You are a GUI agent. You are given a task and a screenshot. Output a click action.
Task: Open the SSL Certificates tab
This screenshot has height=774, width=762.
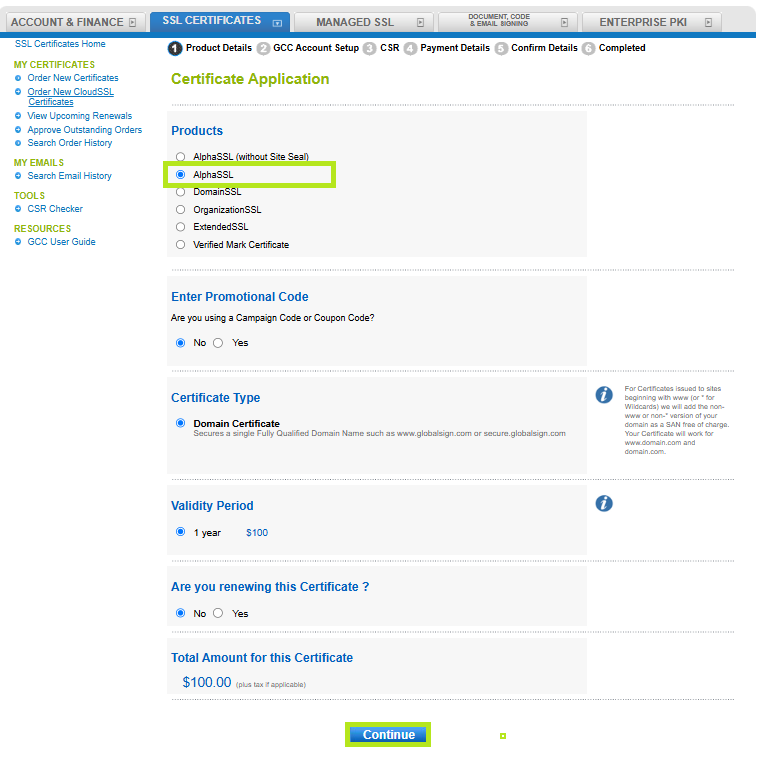pos(220,22)
